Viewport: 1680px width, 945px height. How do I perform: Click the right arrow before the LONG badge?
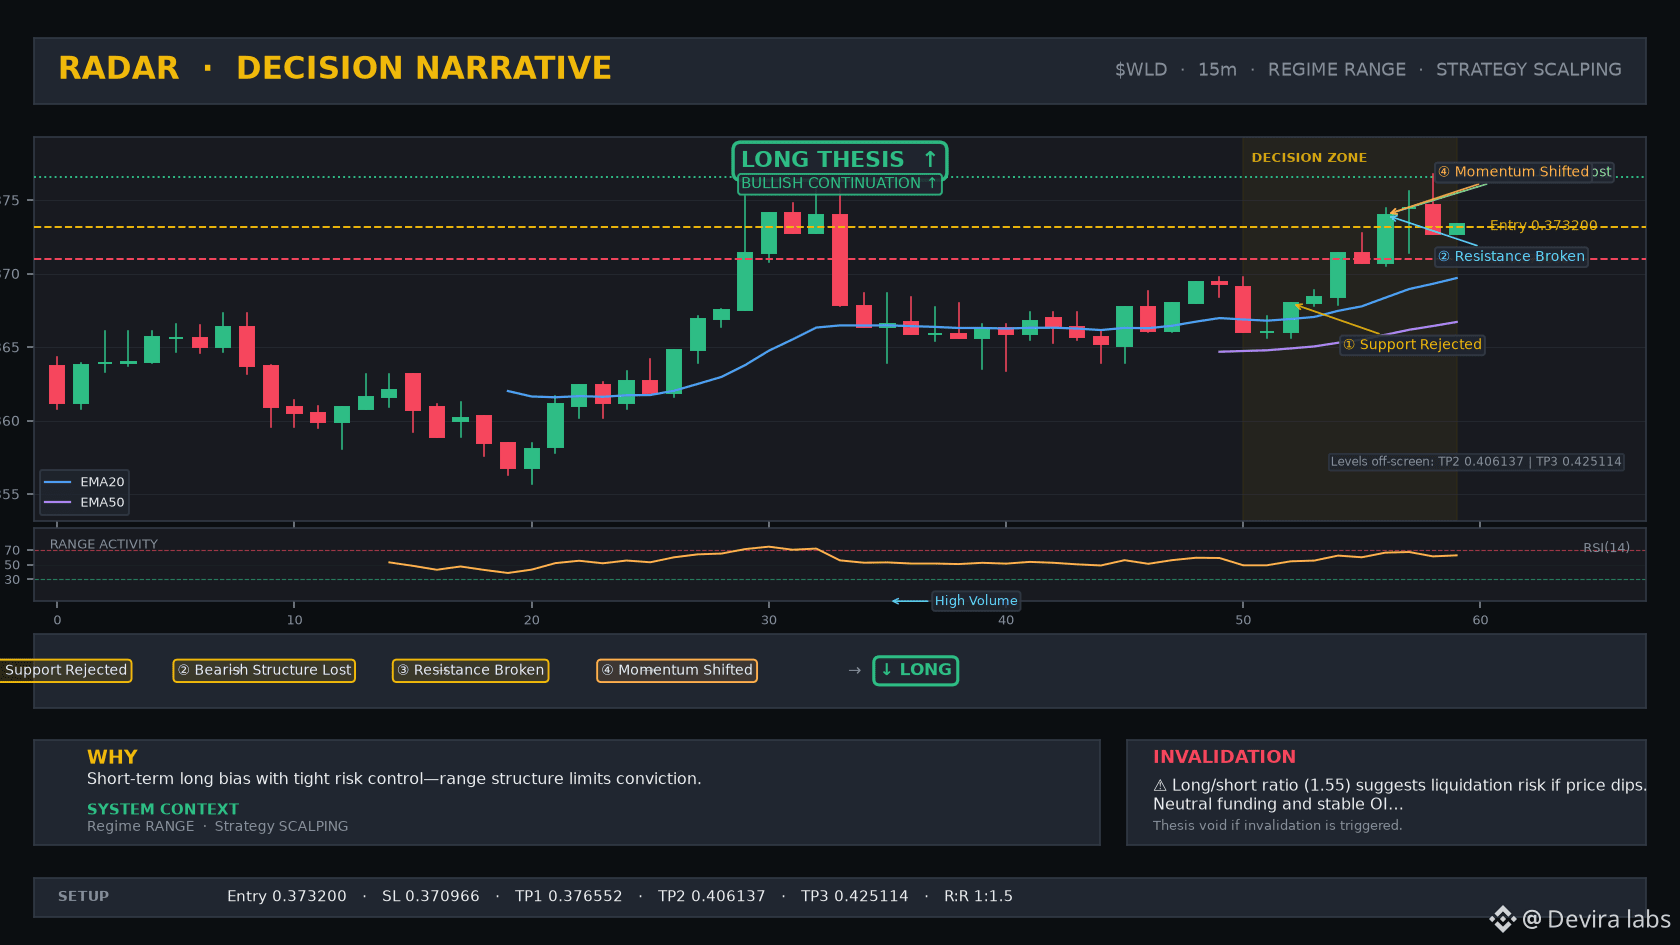(x=854, y=670)
